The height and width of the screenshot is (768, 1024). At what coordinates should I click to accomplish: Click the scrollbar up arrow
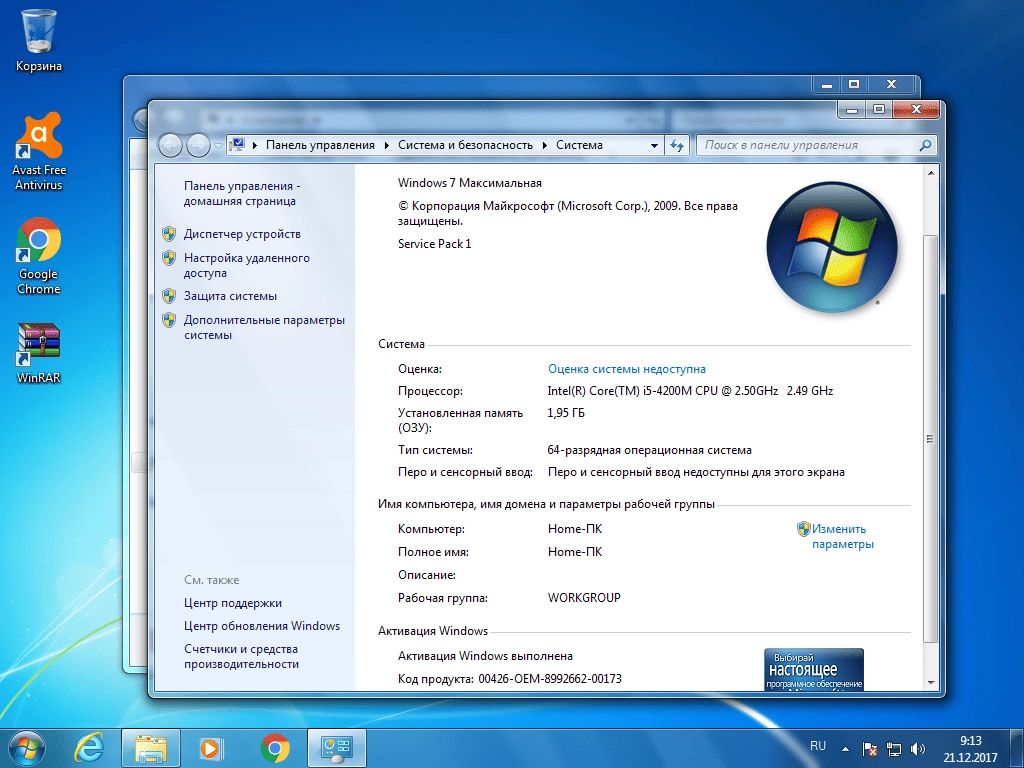click(x=931, y=173)
